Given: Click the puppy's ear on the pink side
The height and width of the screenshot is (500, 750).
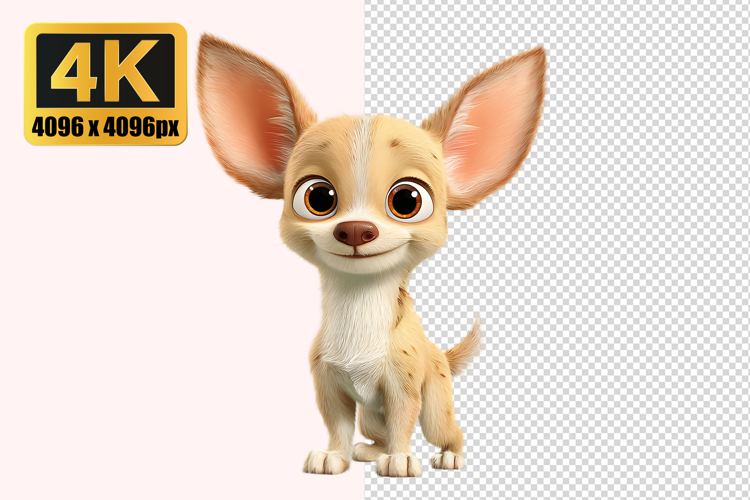Looking at the screenshot, I should [x=247, y=115].
